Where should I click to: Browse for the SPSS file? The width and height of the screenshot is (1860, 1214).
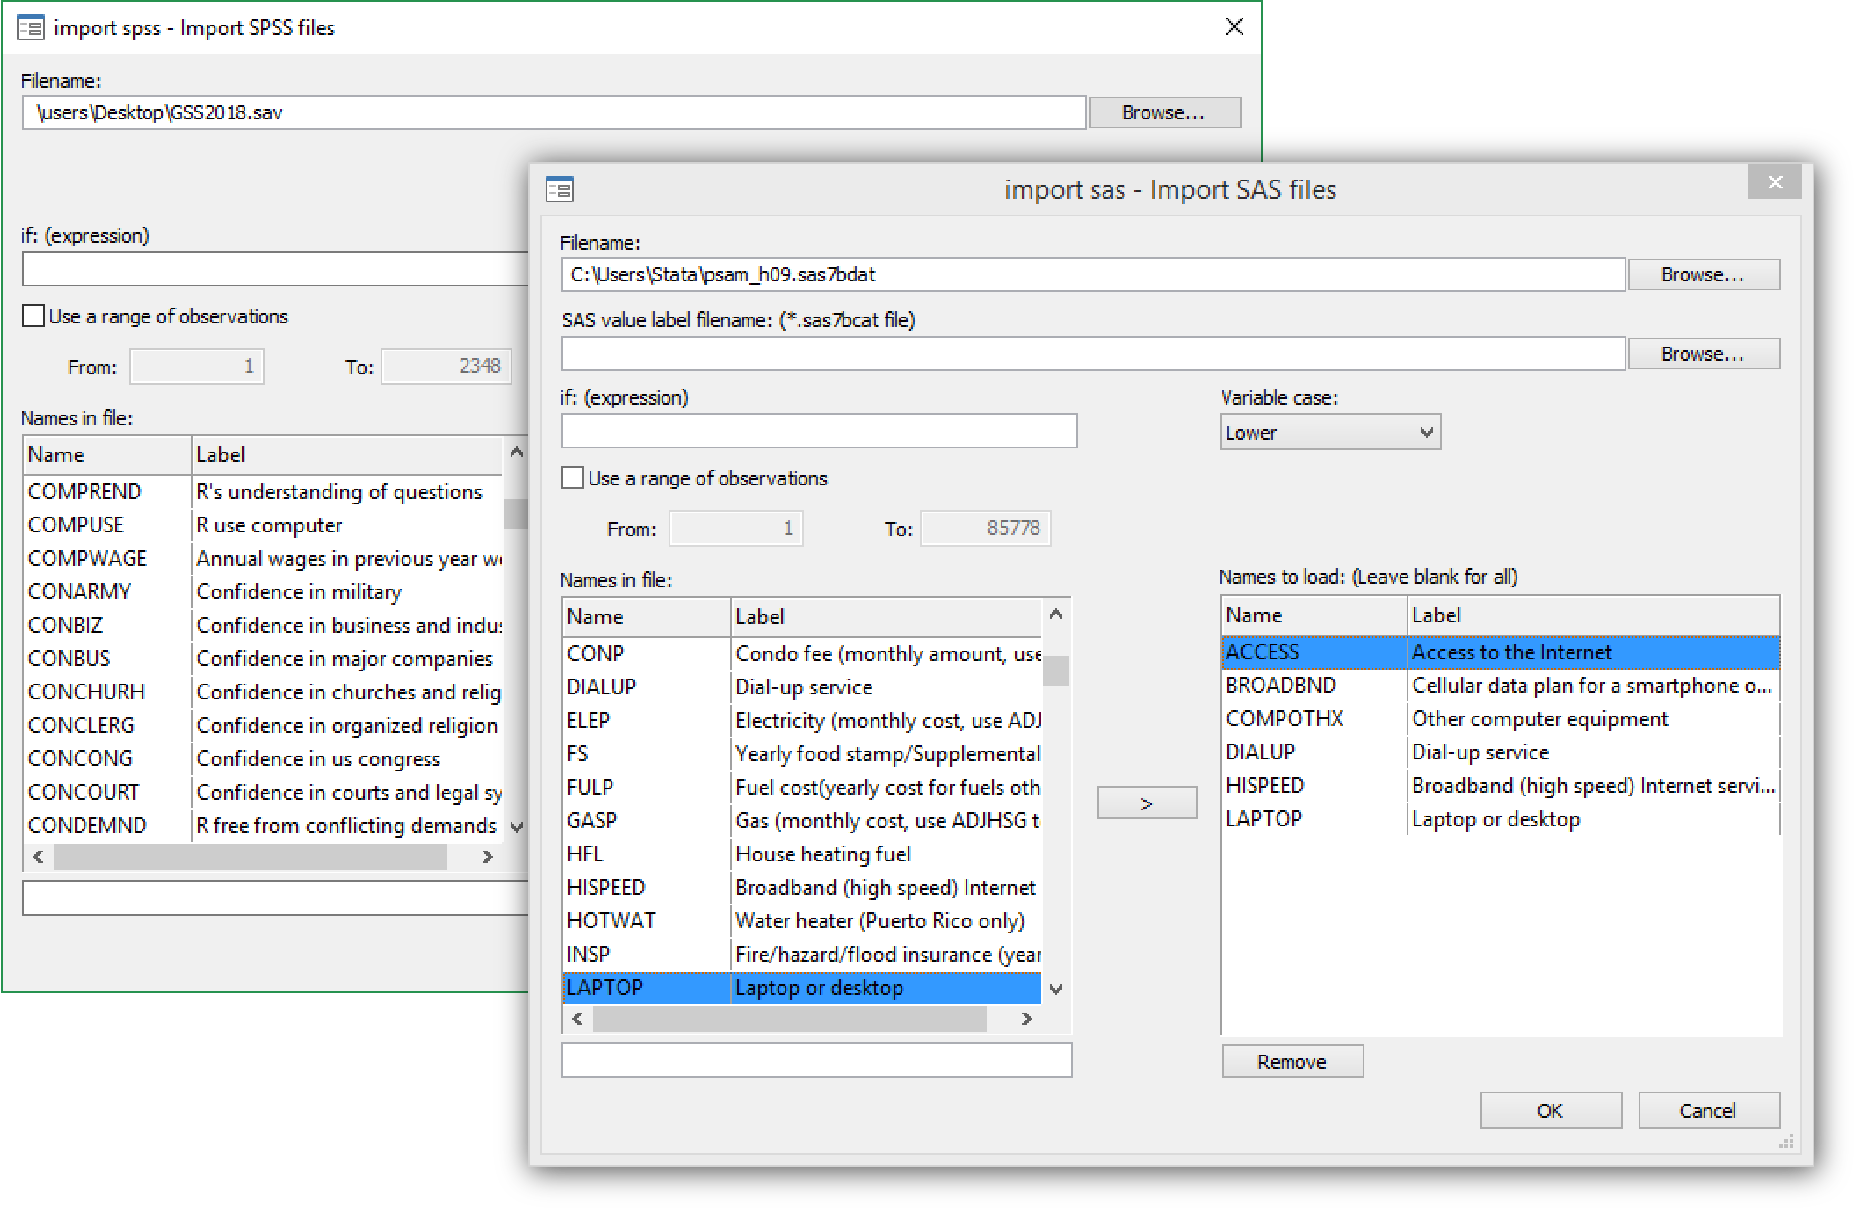1165,112
